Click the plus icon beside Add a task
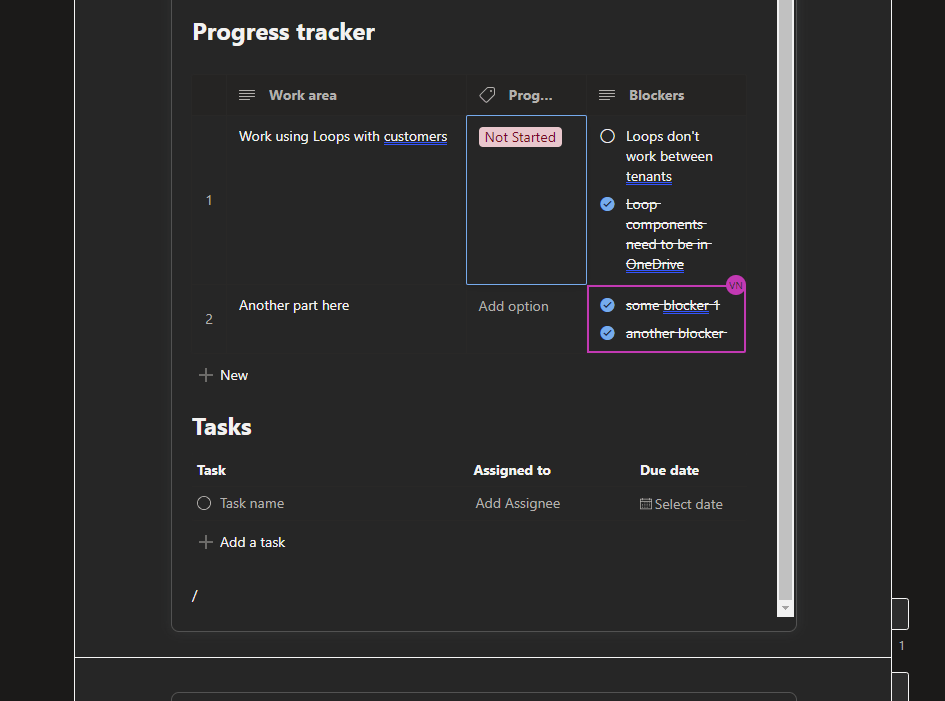Viewport: 945px width, 701px height. [x=205, y=542]
